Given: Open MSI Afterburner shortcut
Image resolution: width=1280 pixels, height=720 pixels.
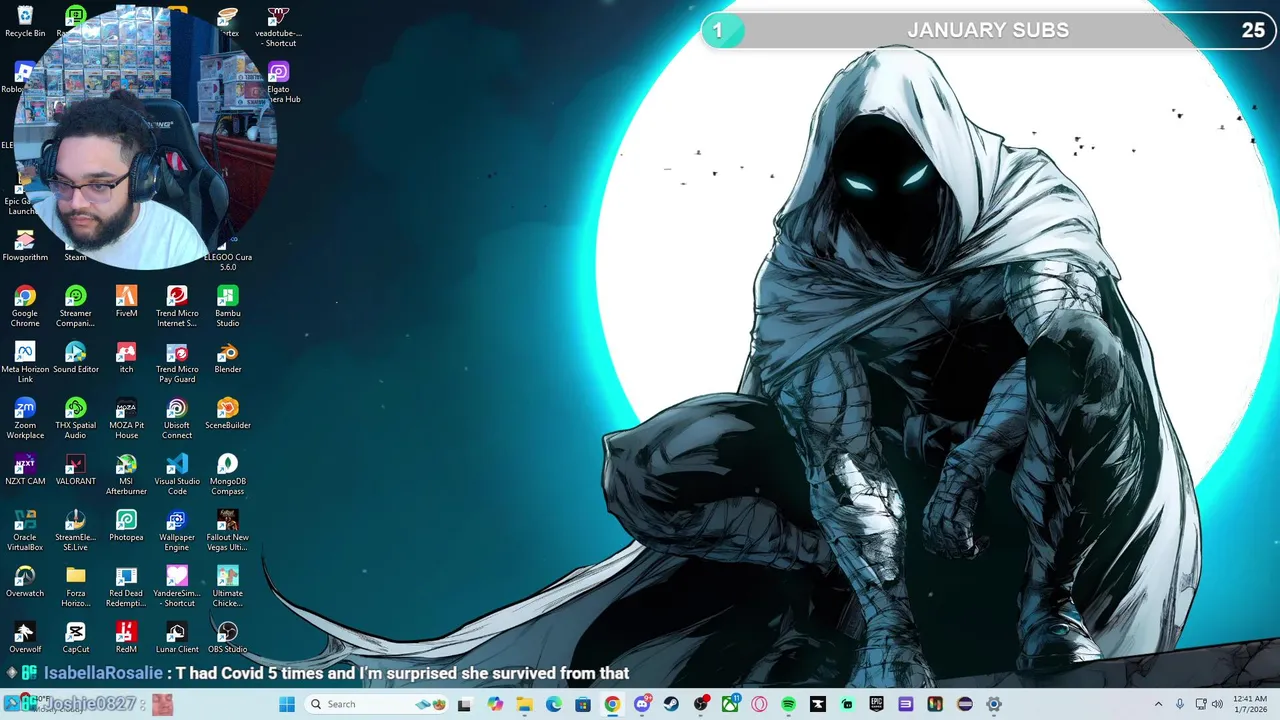Looking at the screenshot, I should coord(126,474).
